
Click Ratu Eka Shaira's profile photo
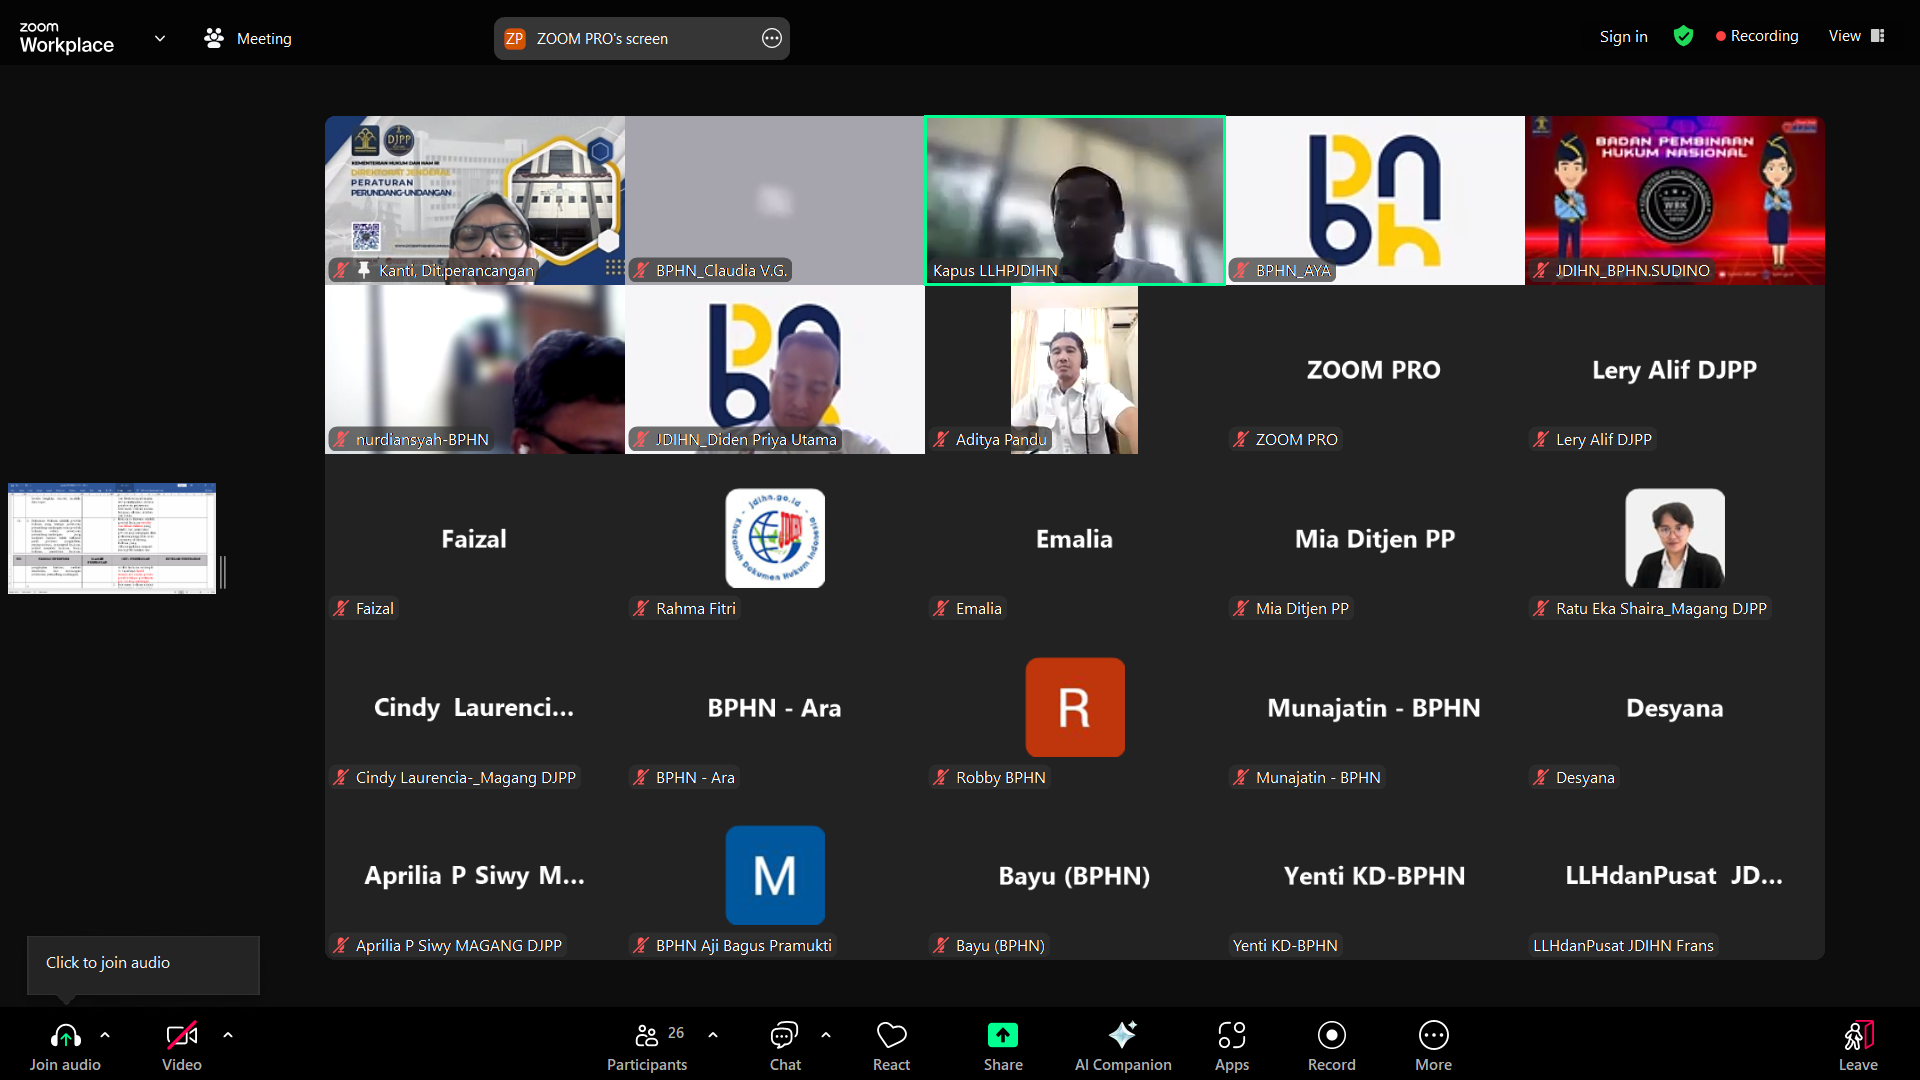coord(1675,538)
